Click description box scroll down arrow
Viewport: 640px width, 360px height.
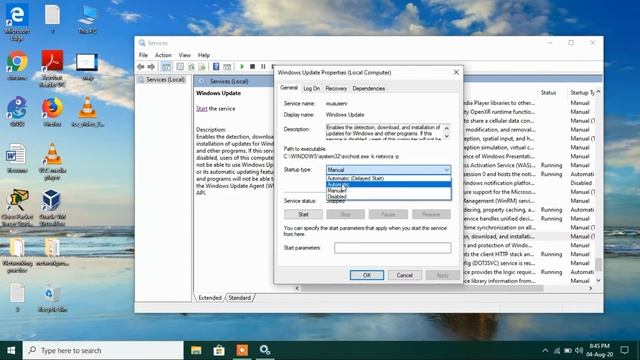click(447, 136)
